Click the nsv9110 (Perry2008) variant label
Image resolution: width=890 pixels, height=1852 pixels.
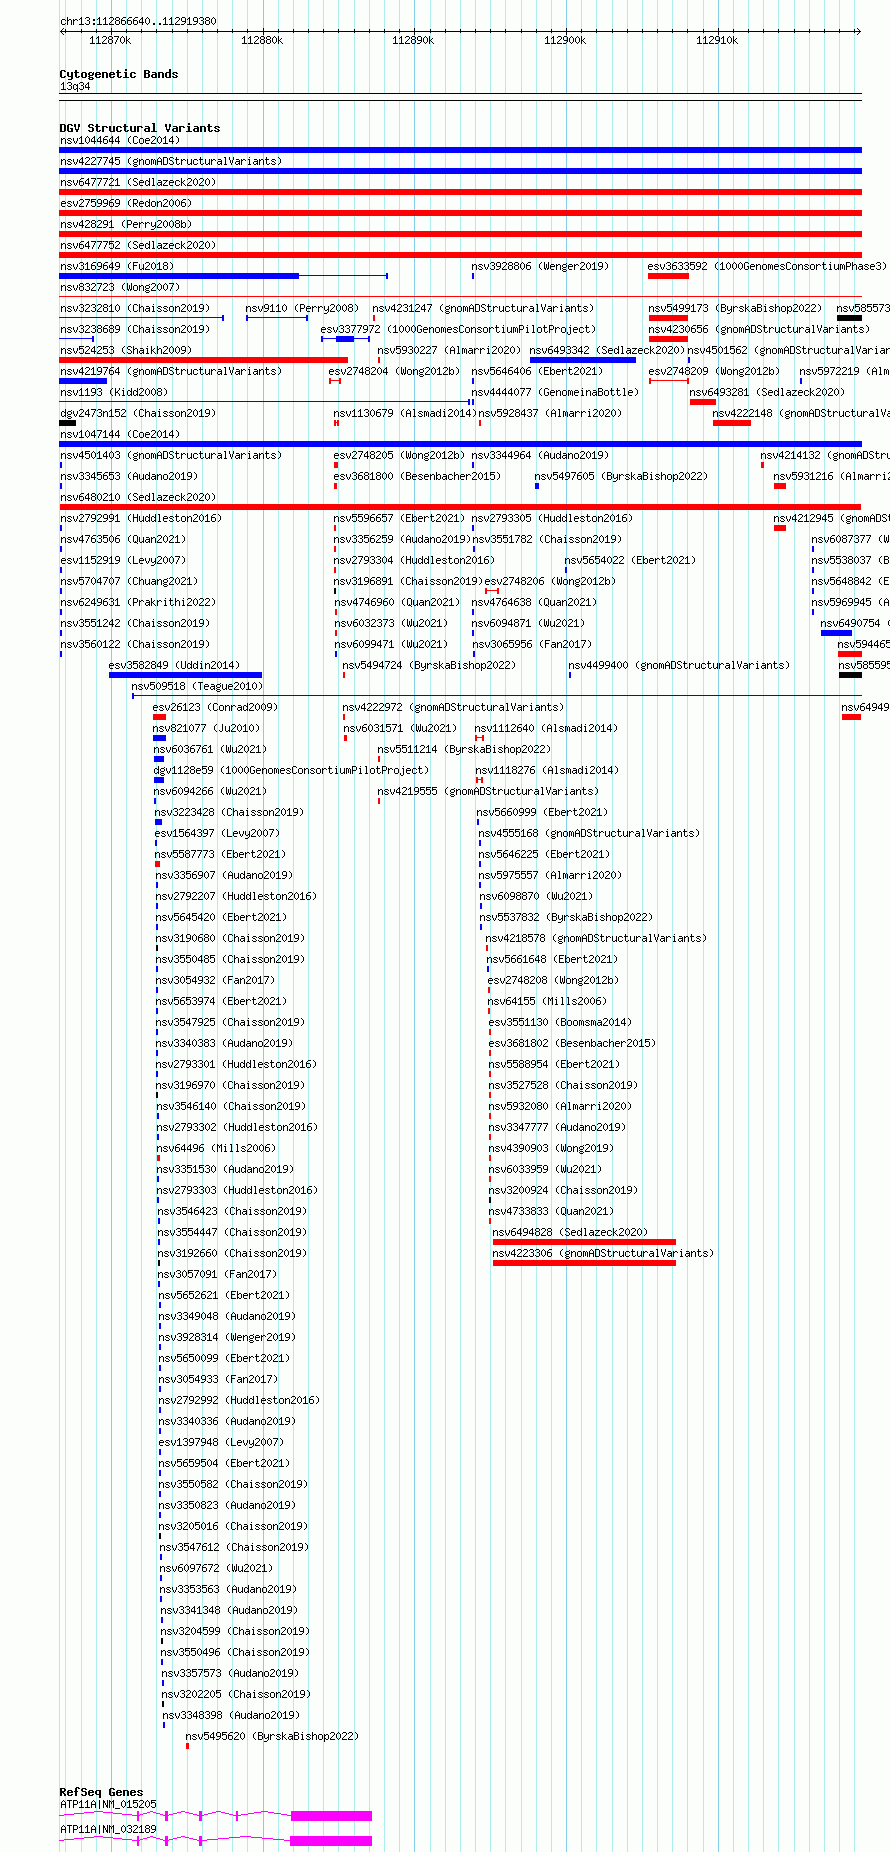302,308
